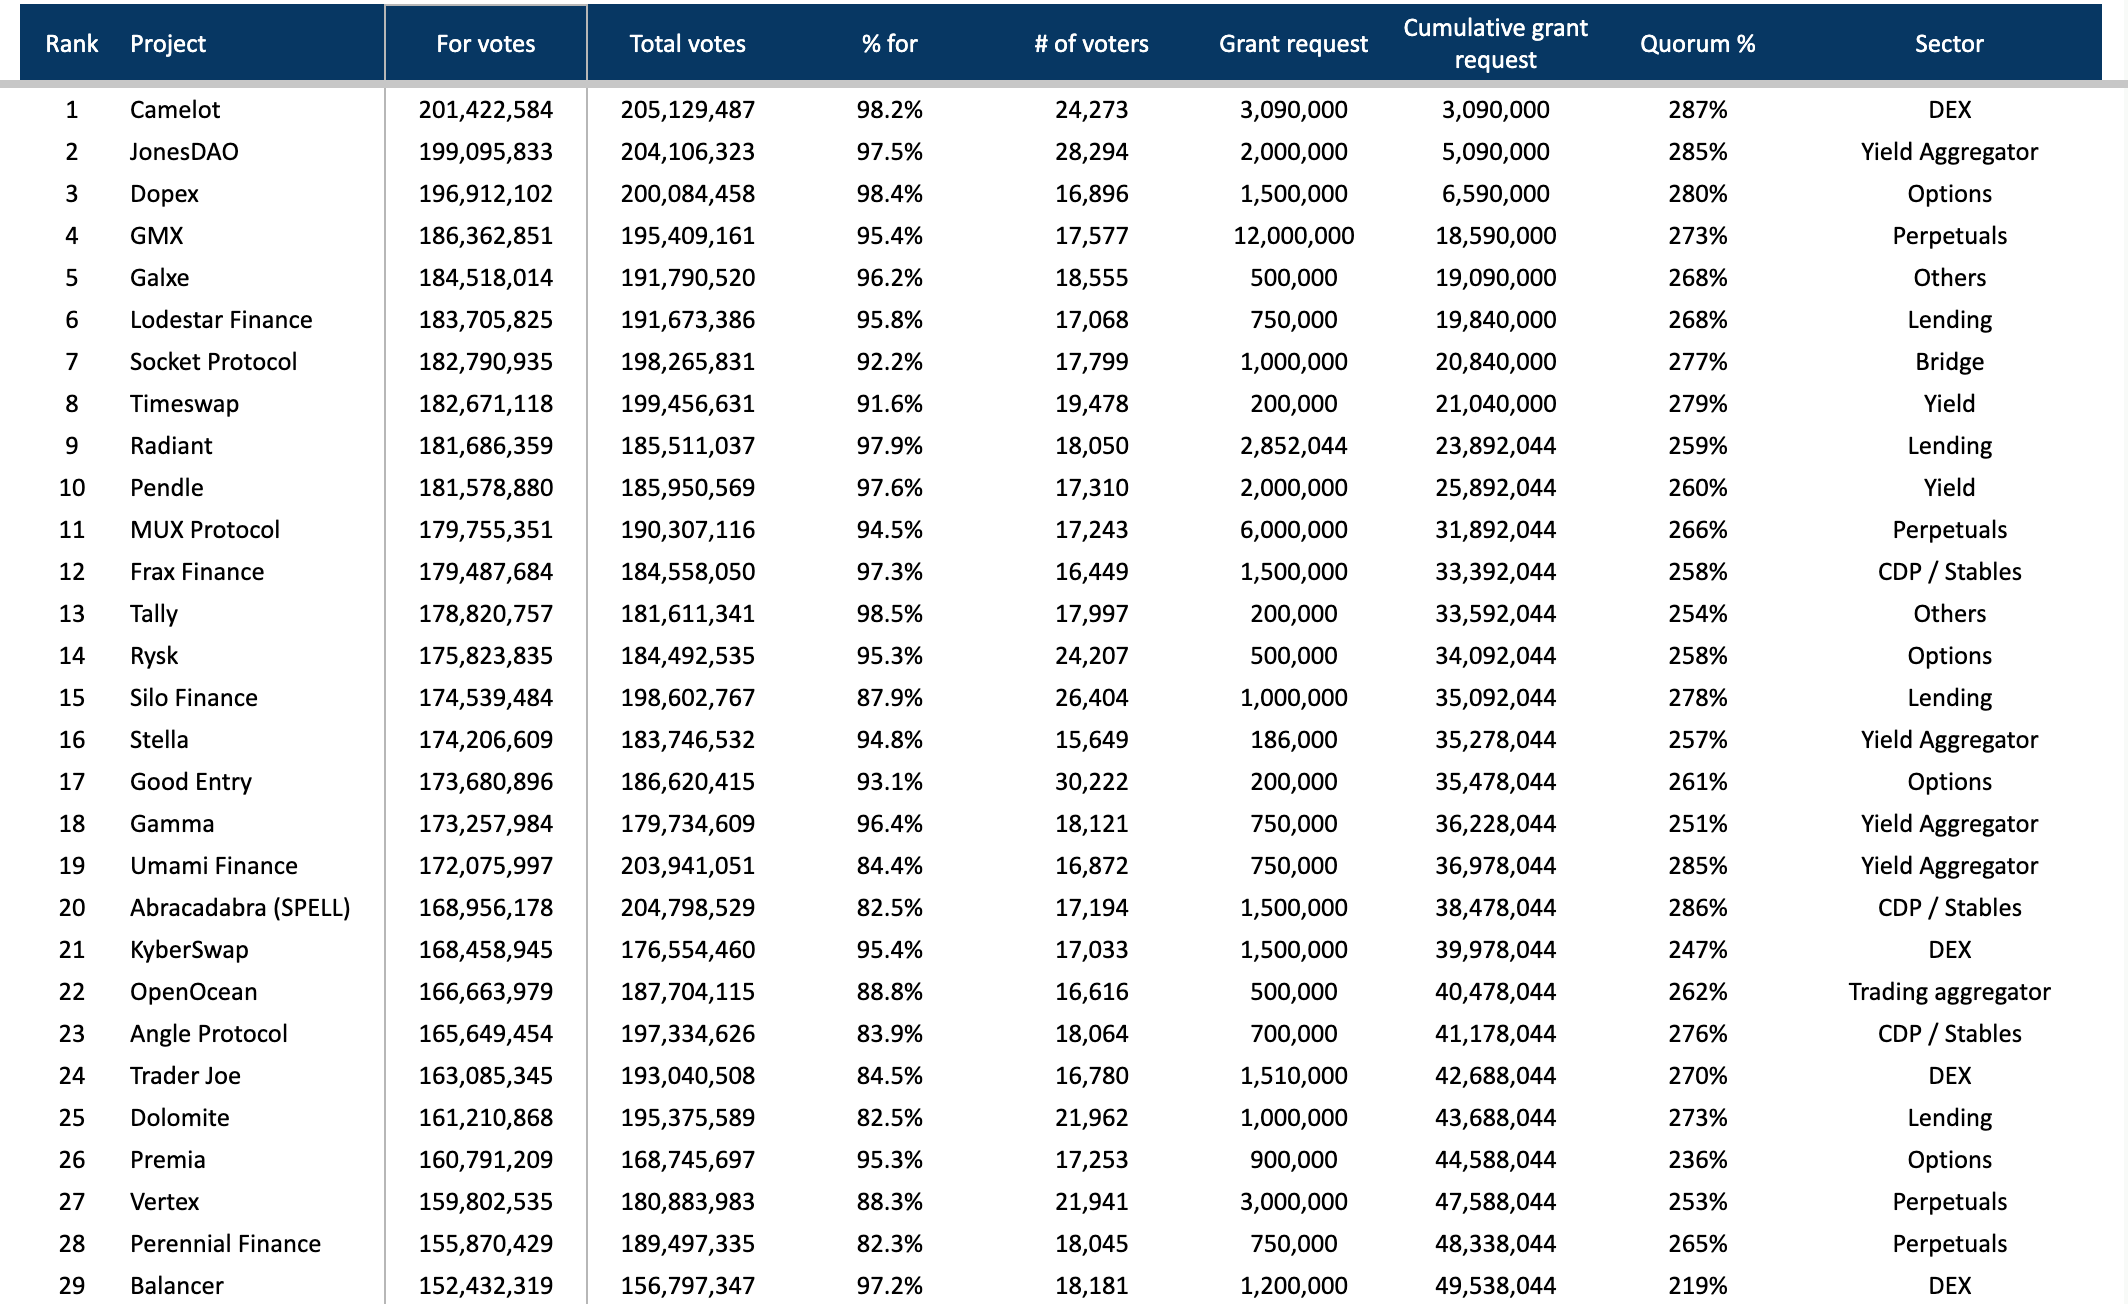
Task: Click the Trading aggregator sector cell
Action: 1948,992
